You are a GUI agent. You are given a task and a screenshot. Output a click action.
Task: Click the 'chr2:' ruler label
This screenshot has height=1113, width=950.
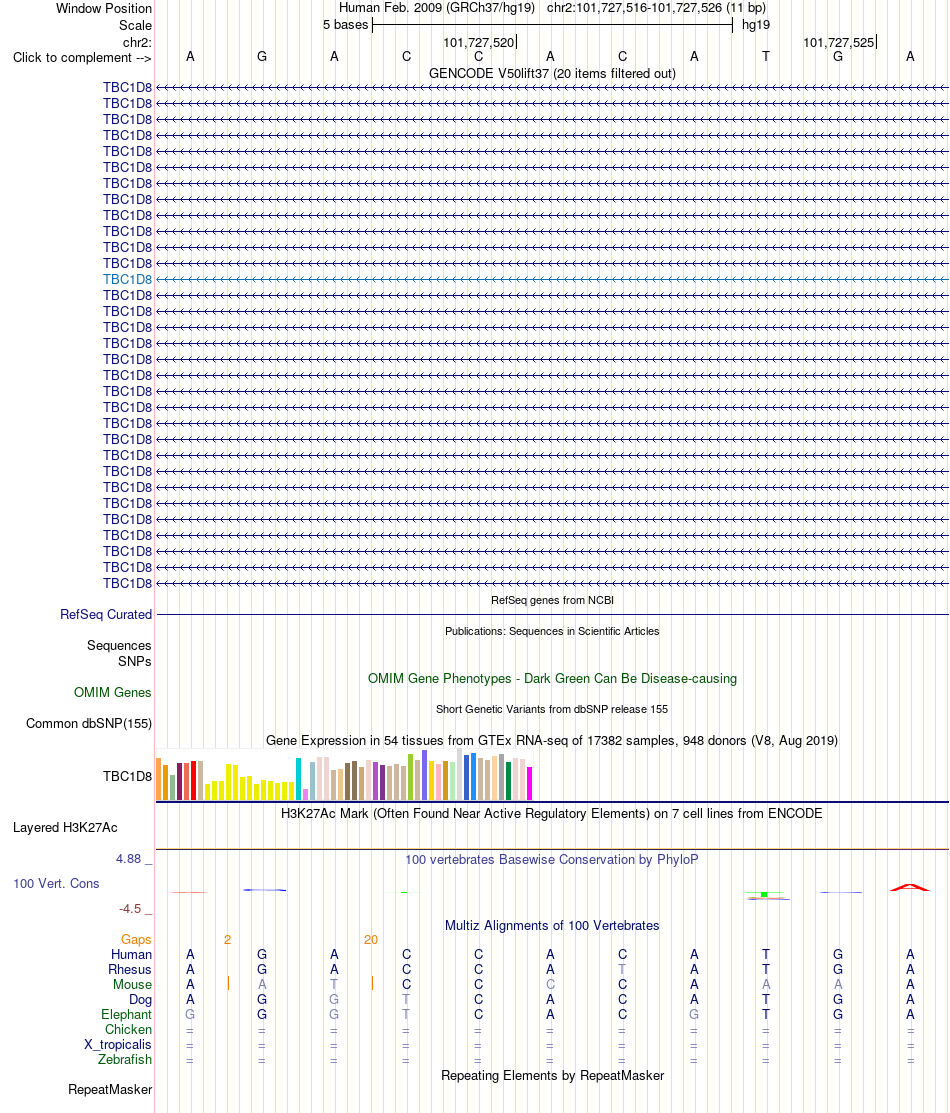pos(137,42)
